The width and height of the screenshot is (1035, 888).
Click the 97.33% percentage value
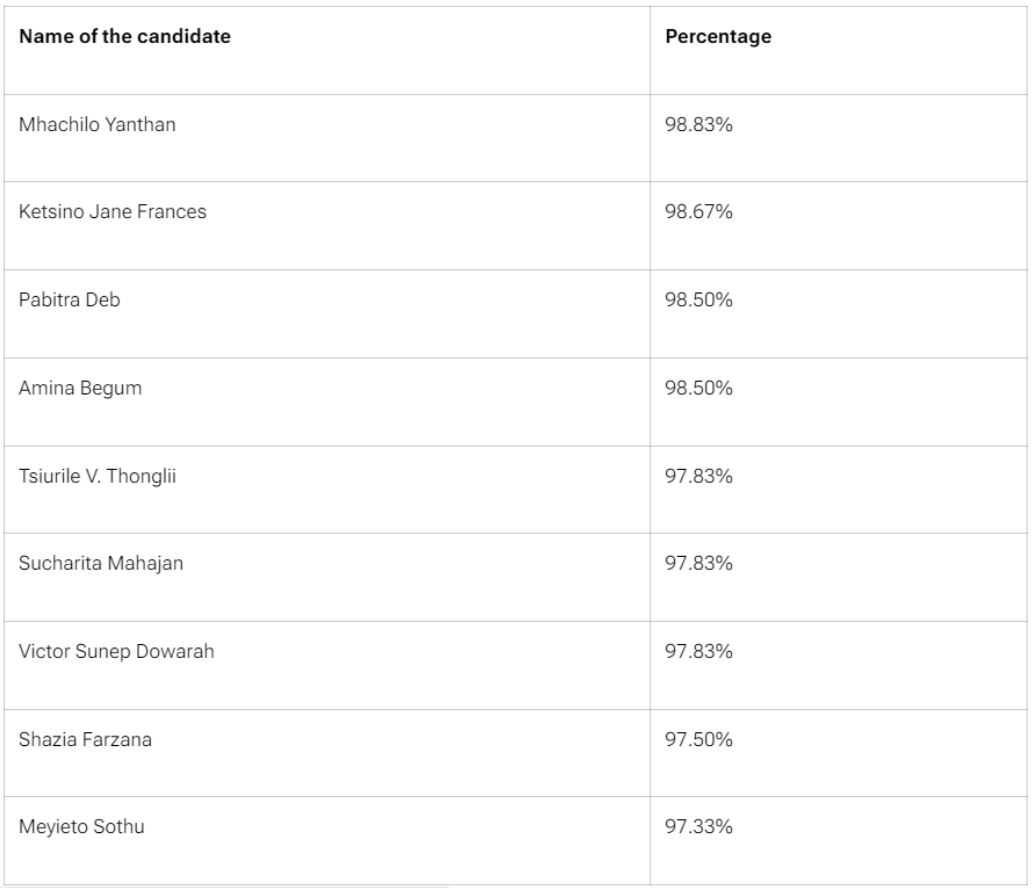pos(699,827)
